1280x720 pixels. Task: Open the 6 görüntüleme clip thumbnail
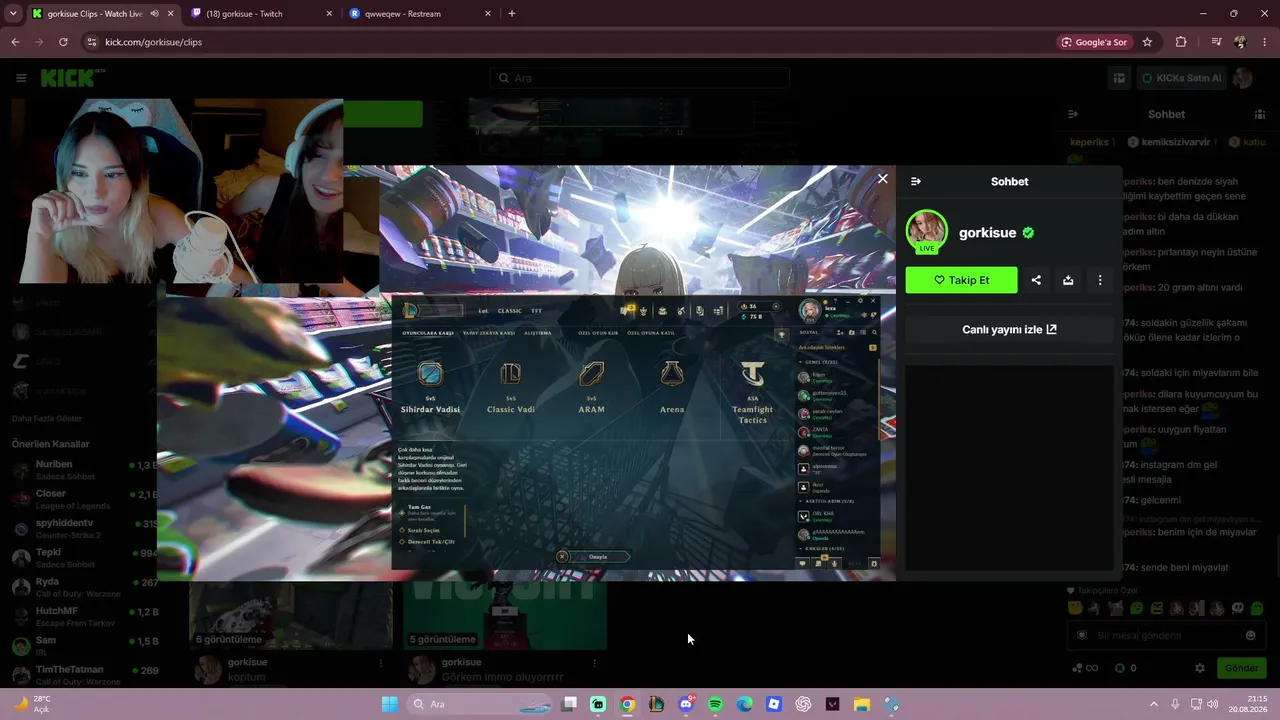tap(291, 614)
